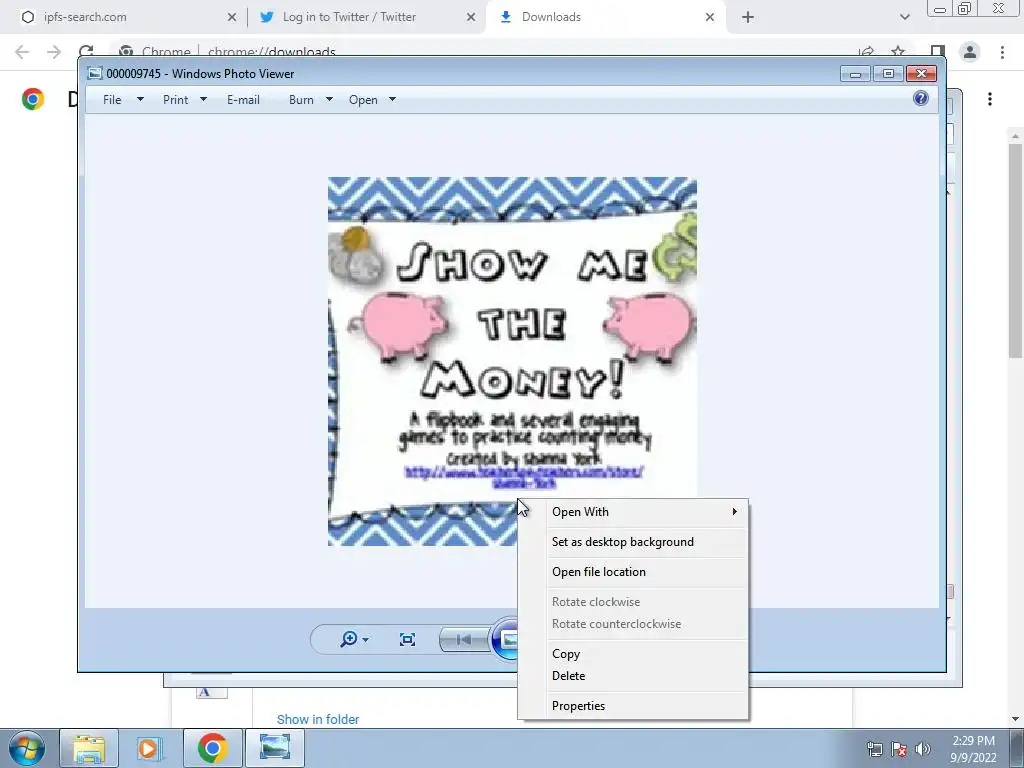The width and height of the screenshot is (1024, 768).
Task: Close the Twitter tab
Action: [x=471, y=18]
